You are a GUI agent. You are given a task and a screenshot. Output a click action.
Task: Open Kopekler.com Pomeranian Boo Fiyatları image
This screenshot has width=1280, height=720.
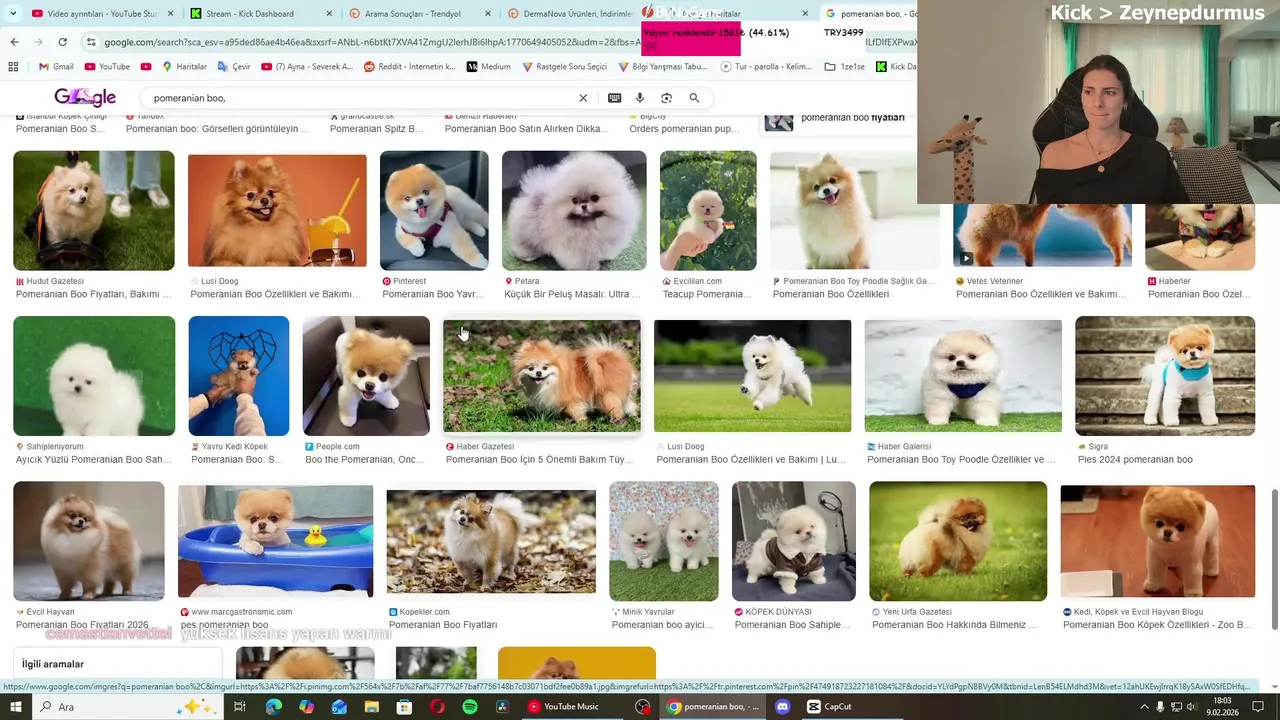pos(491,541)
